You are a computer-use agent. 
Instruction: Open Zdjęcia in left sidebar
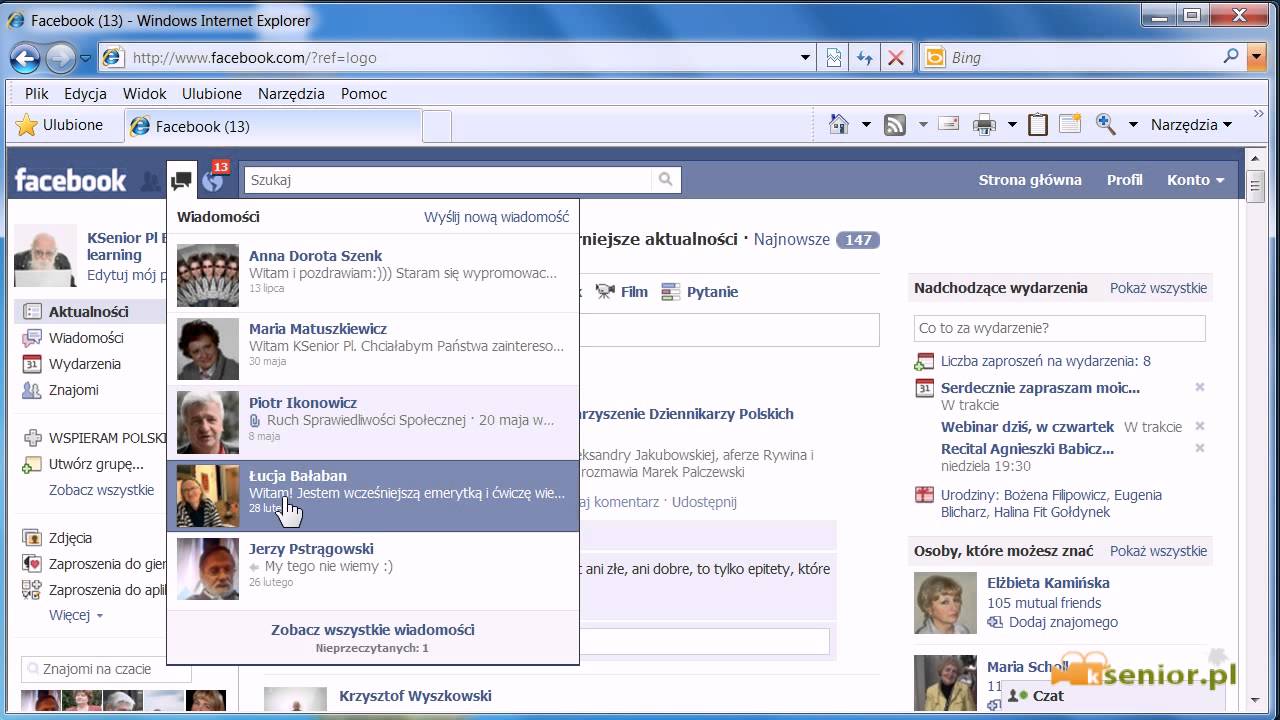pos(70,538)
